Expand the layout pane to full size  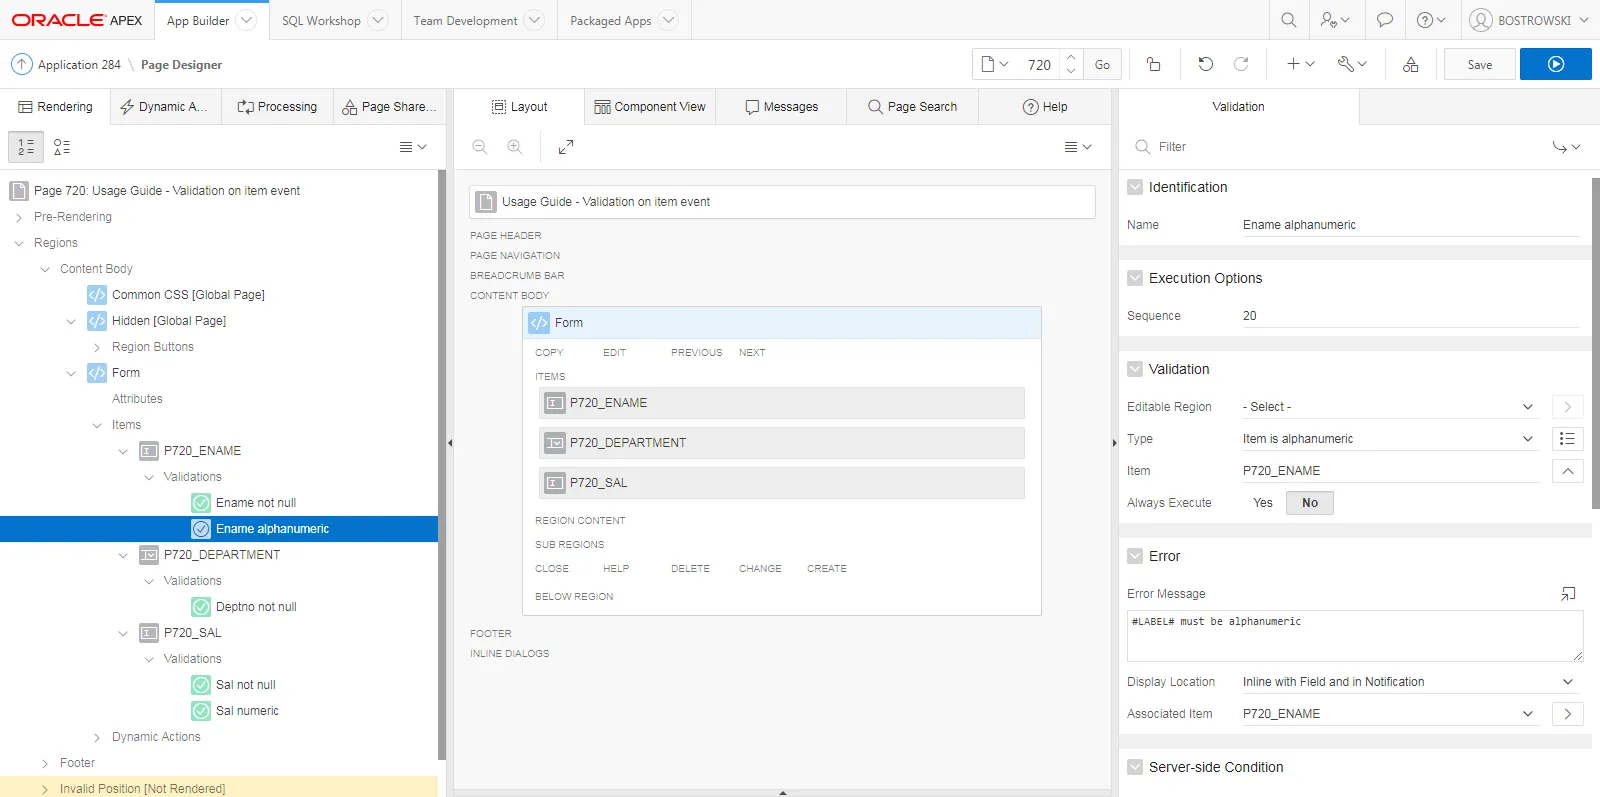pyautogui.click(x=566, y=147)
